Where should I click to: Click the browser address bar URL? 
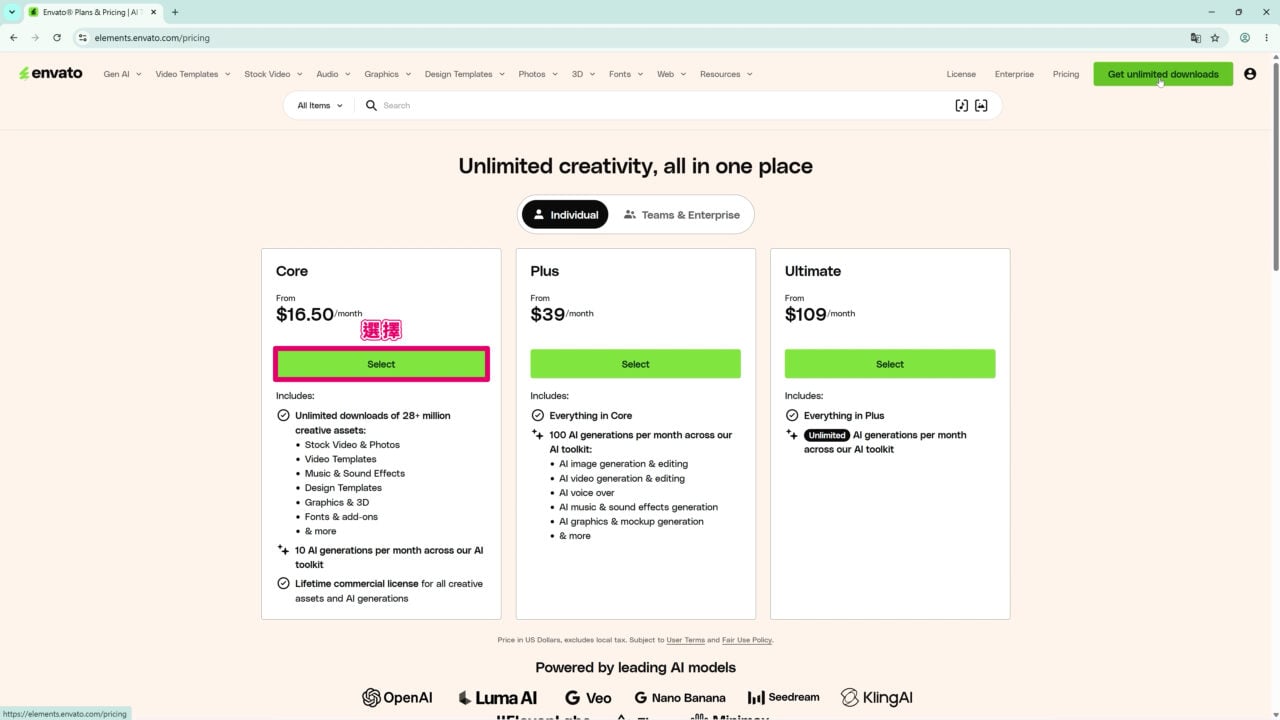pos(152,38)
